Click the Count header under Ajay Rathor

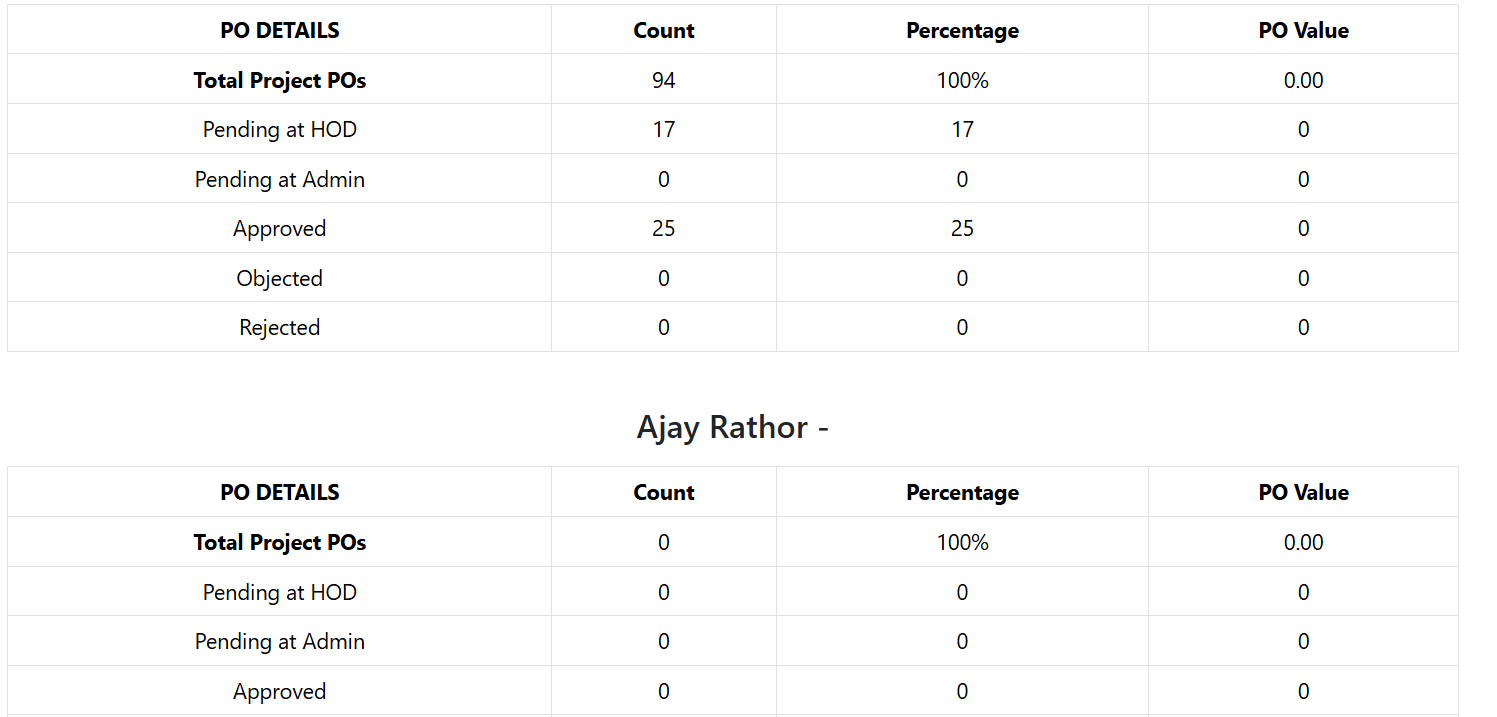(663, 492)
